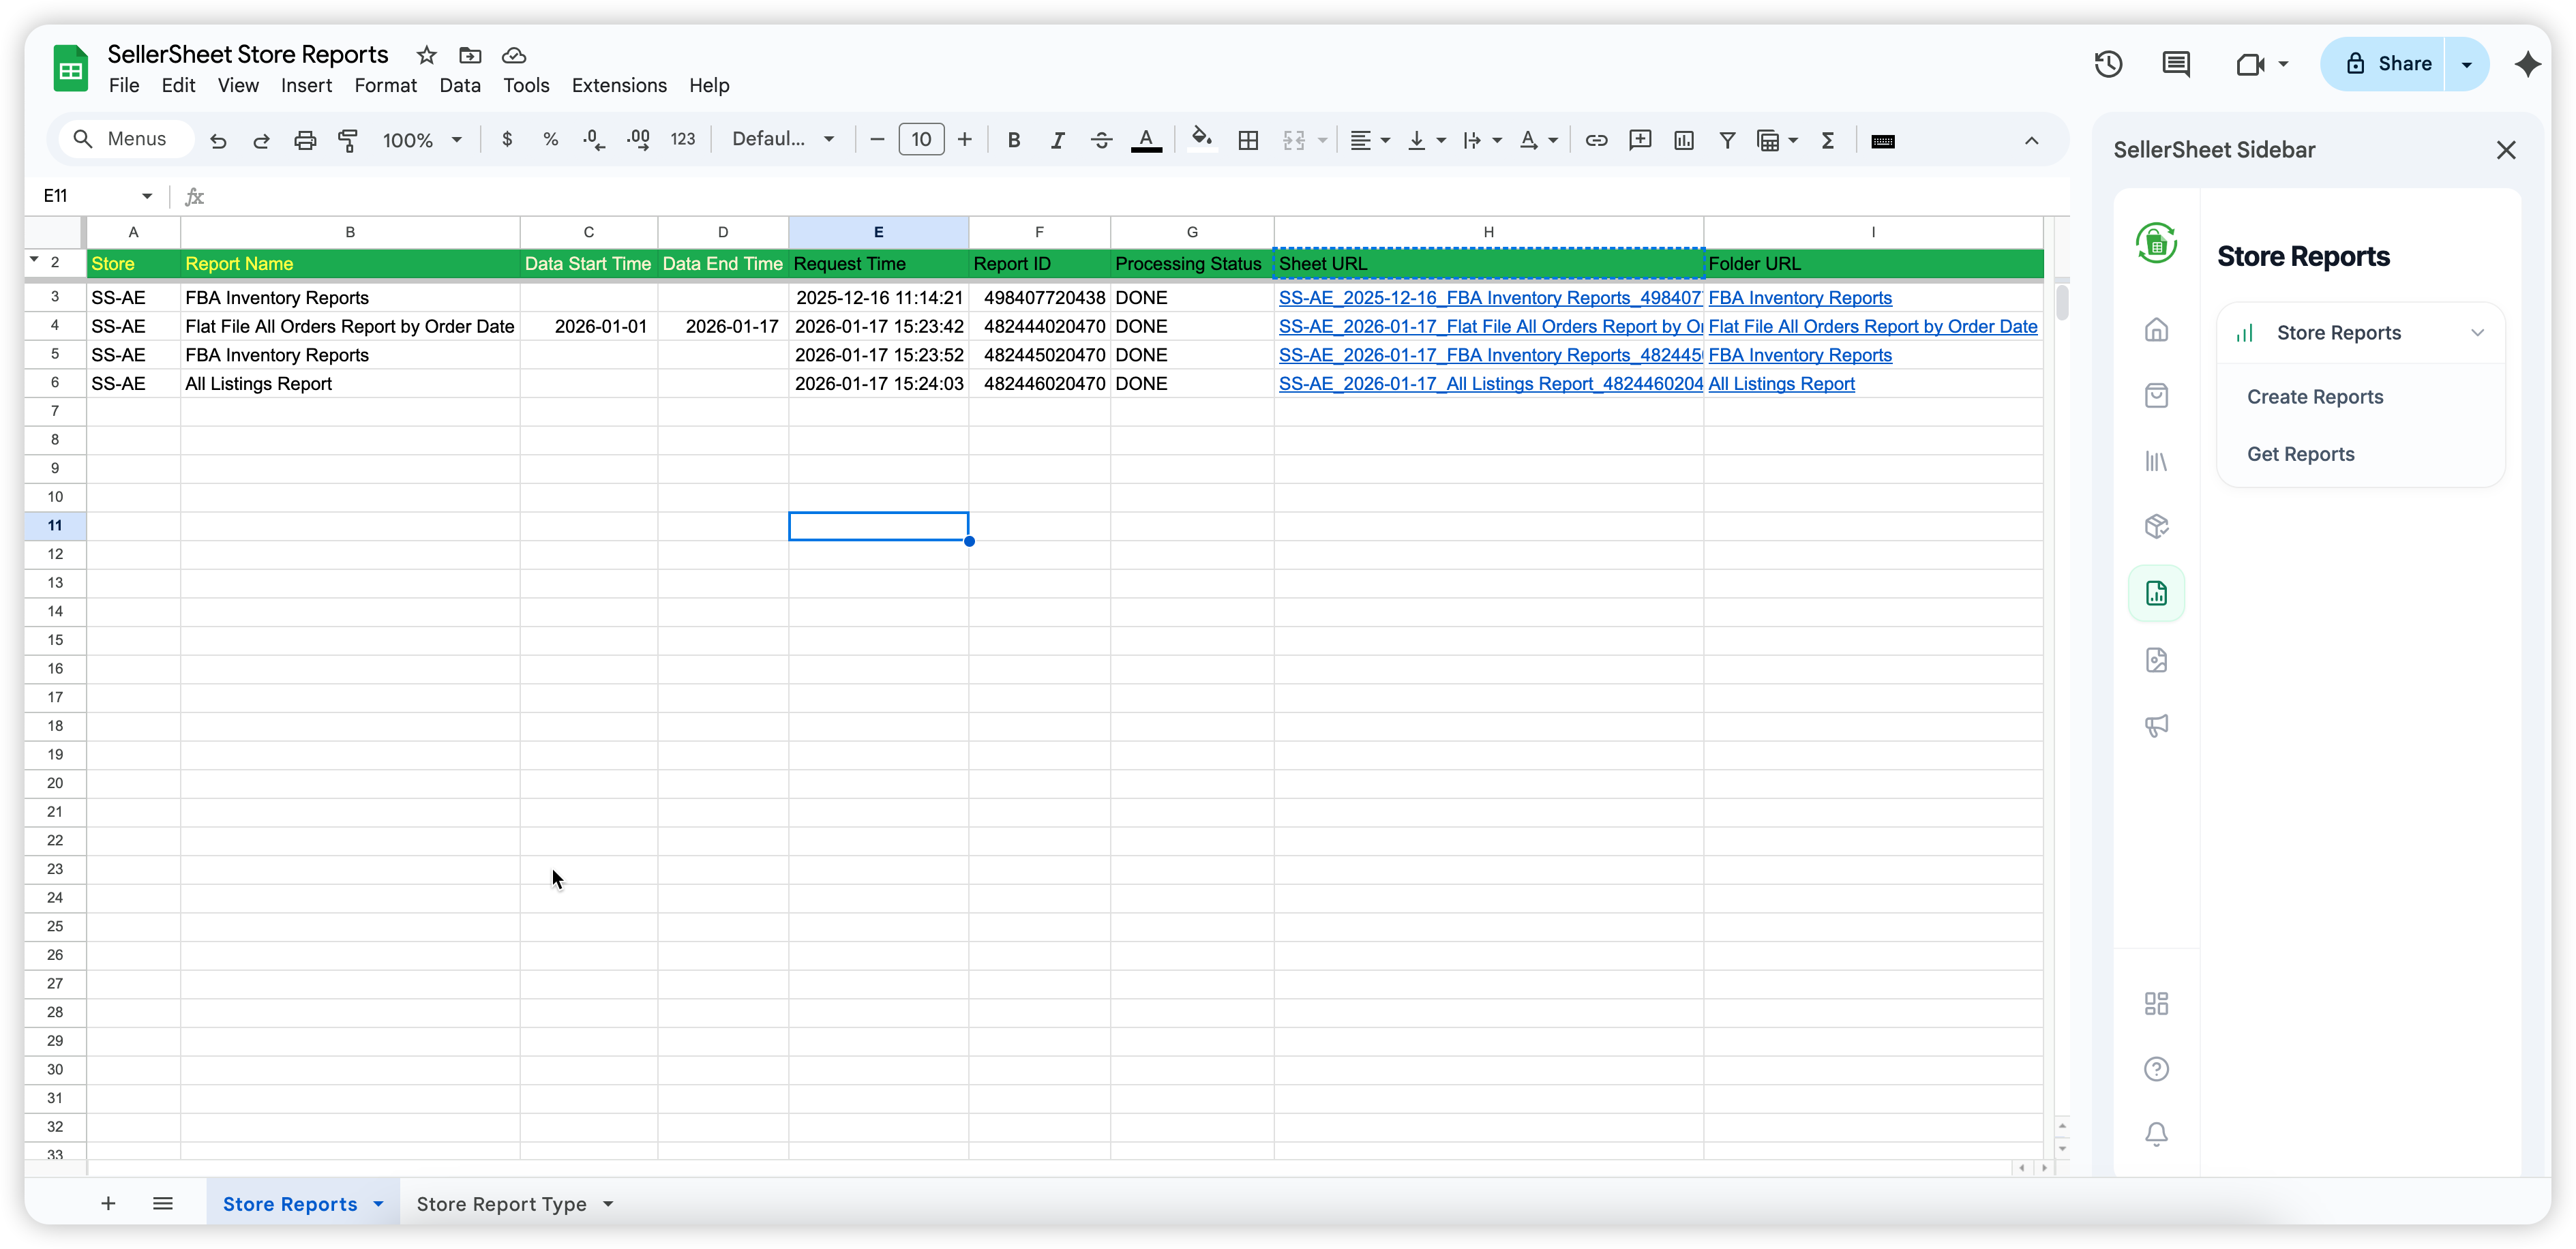Toggle strikethrough formatting

tap(1101, 140)
